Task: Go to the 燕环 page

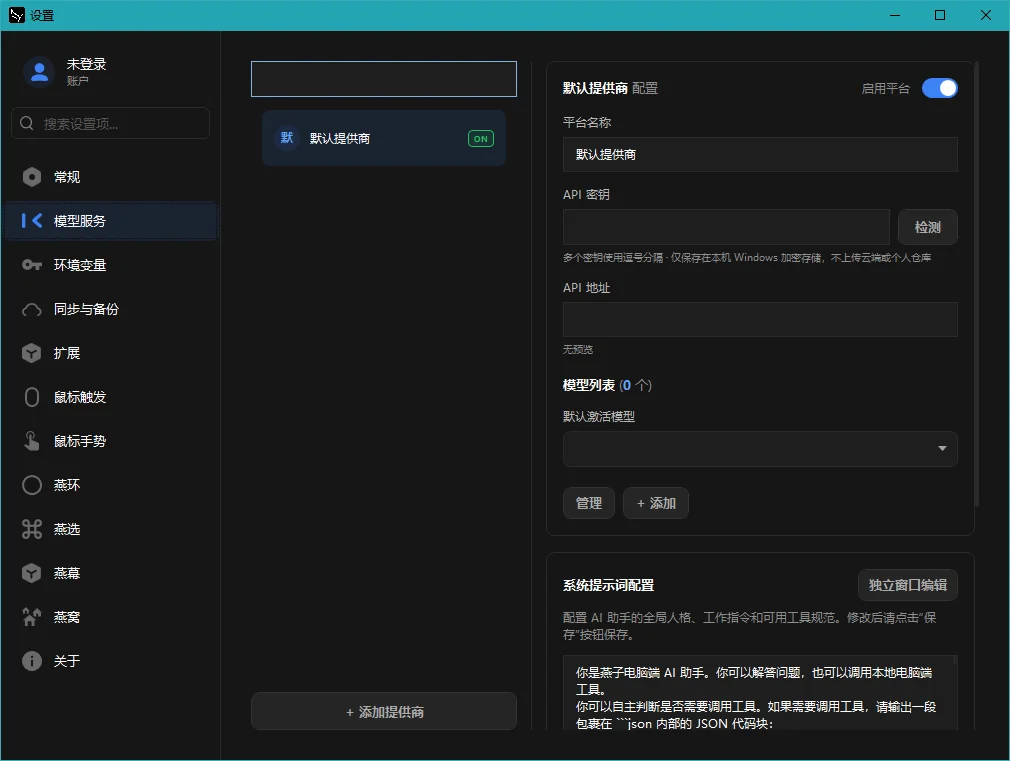Action: (x=111, y=485)
